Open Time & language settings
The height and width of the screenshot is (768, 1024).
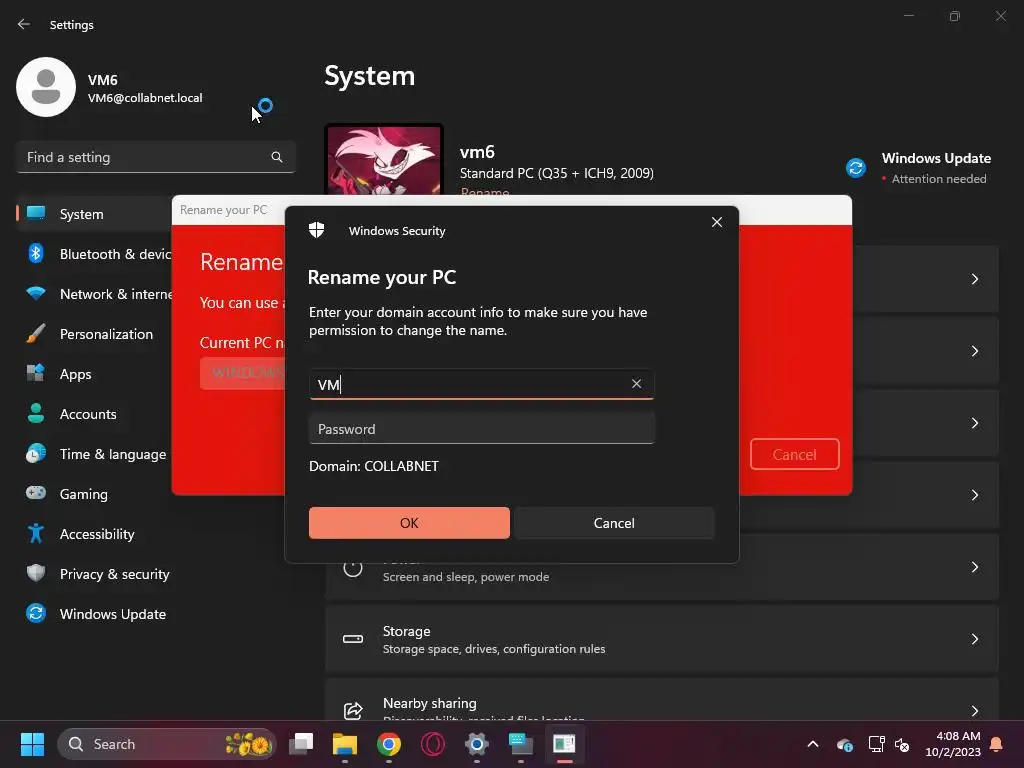(x=95, y=454)
